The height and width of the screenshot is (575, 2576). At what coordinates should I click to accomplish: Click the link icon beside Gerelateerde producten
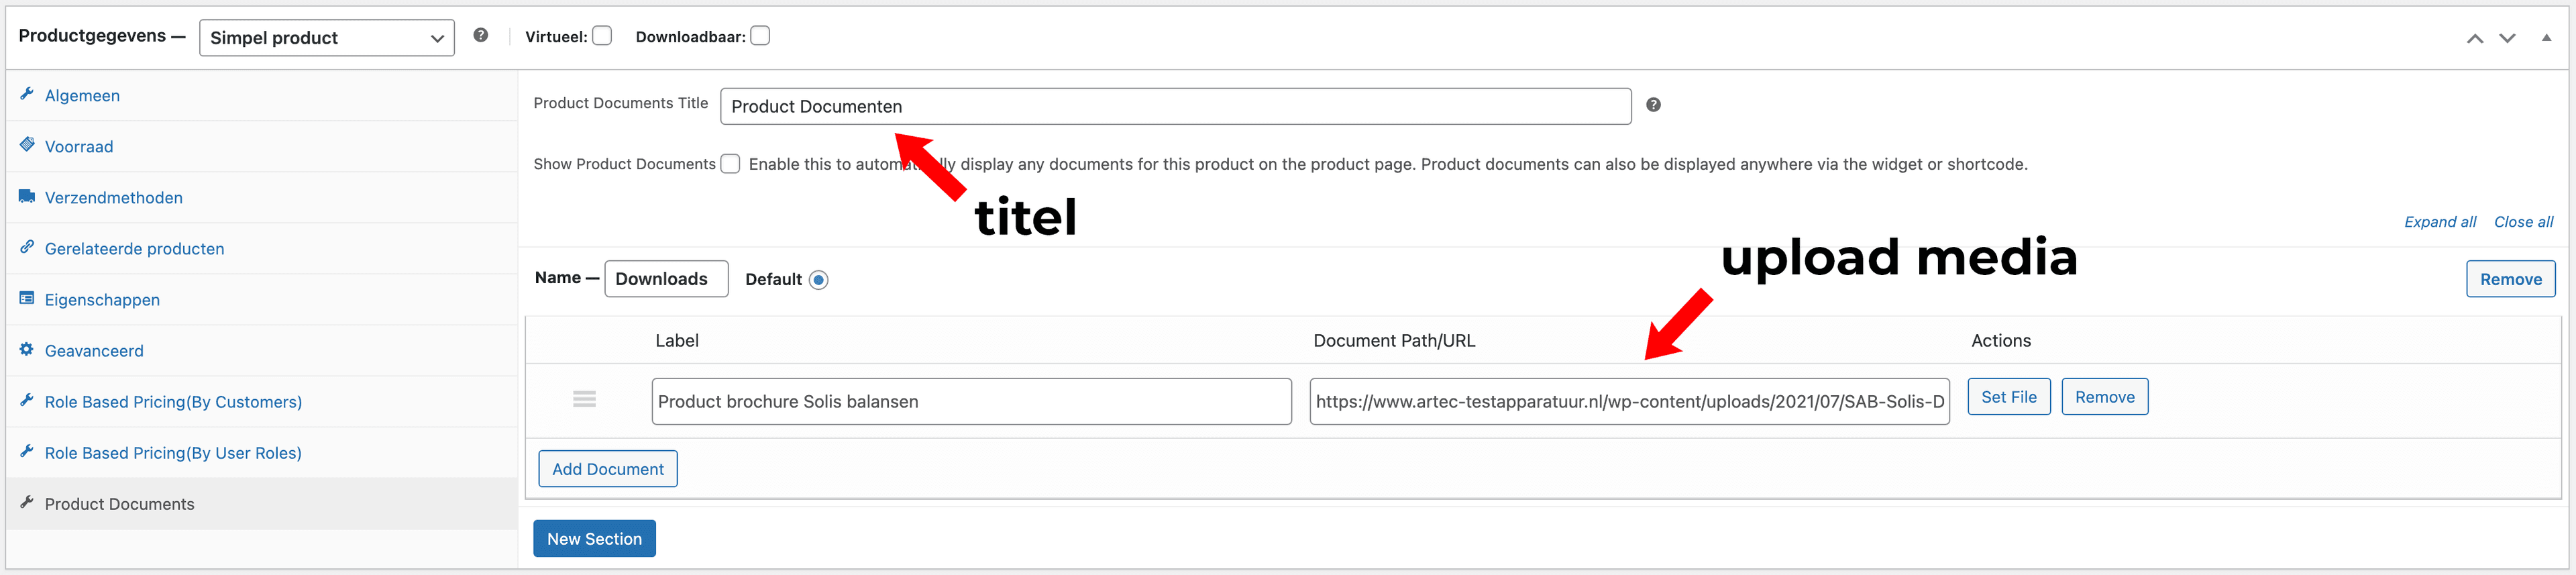coord(27,247)
